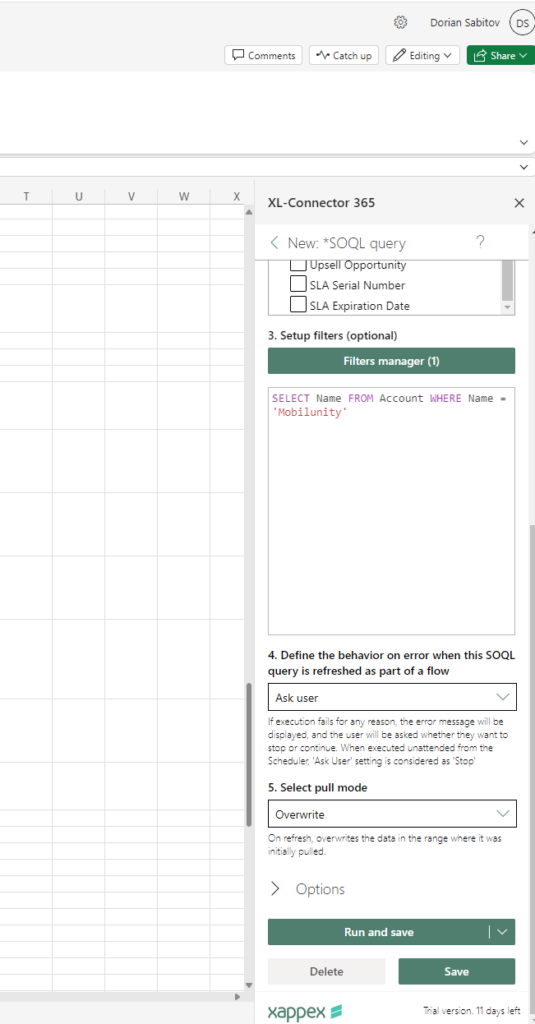
Task: Select column U header
Action: click(78, 196)
